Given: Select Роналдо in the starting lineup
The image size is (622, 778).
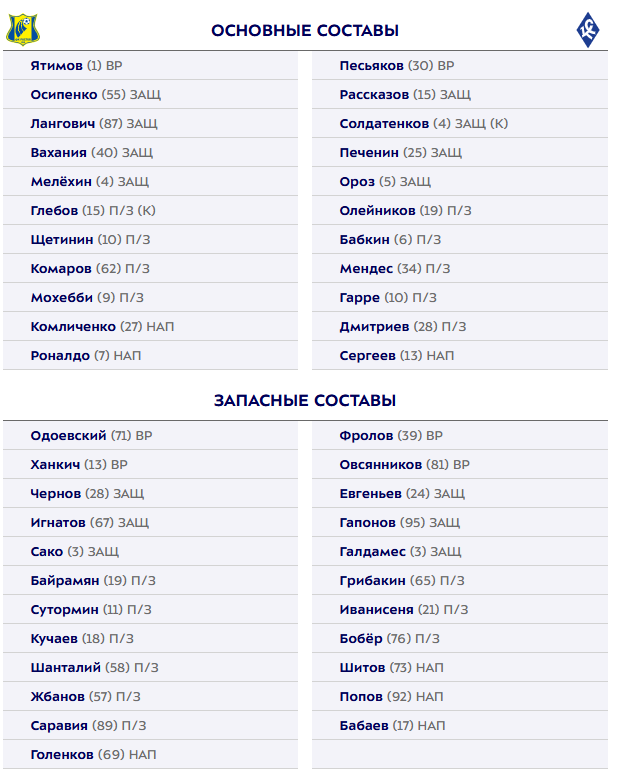Looking at the screenshot, I should 60,356.
